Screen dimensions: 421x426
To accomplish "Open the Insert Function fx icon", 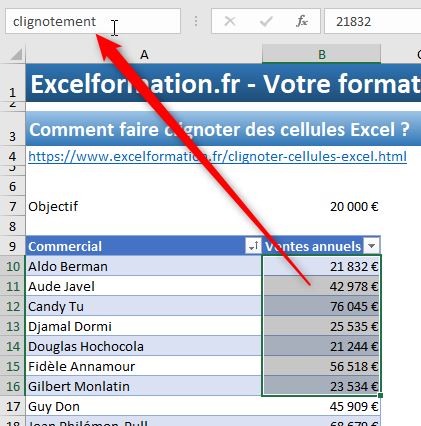I will [302, 21].
